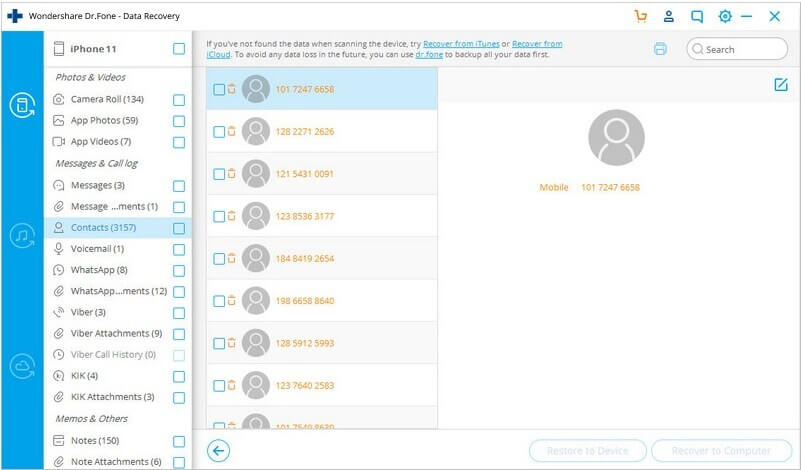Open Message ...ments (1) category
801x470 pixels.
pos(114,206)
